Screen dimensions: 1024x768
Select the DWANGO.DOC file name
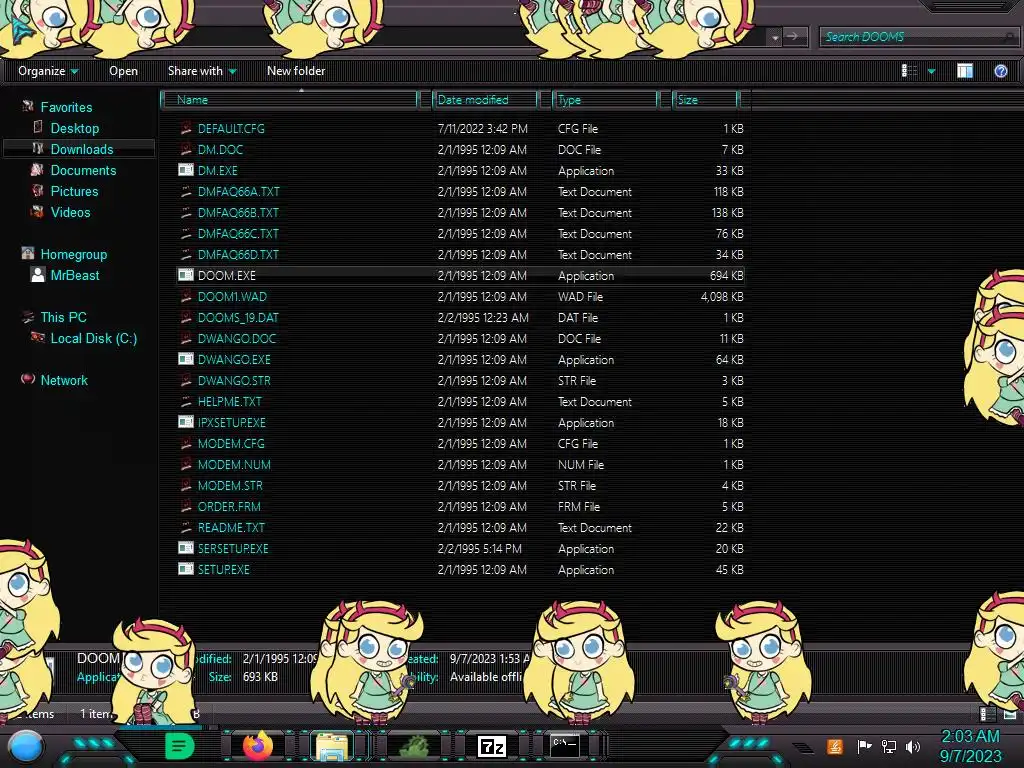[x=236, y=338]
